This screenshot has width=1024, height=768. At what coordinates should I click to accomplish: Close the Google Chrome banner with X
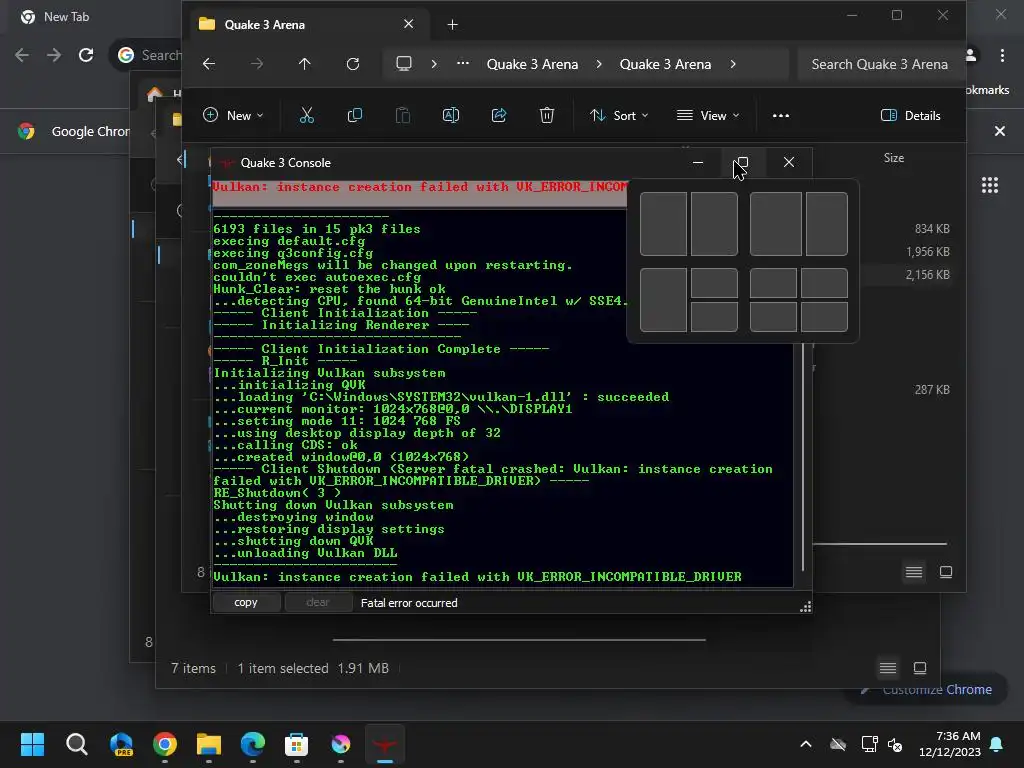tap(999, 131)
